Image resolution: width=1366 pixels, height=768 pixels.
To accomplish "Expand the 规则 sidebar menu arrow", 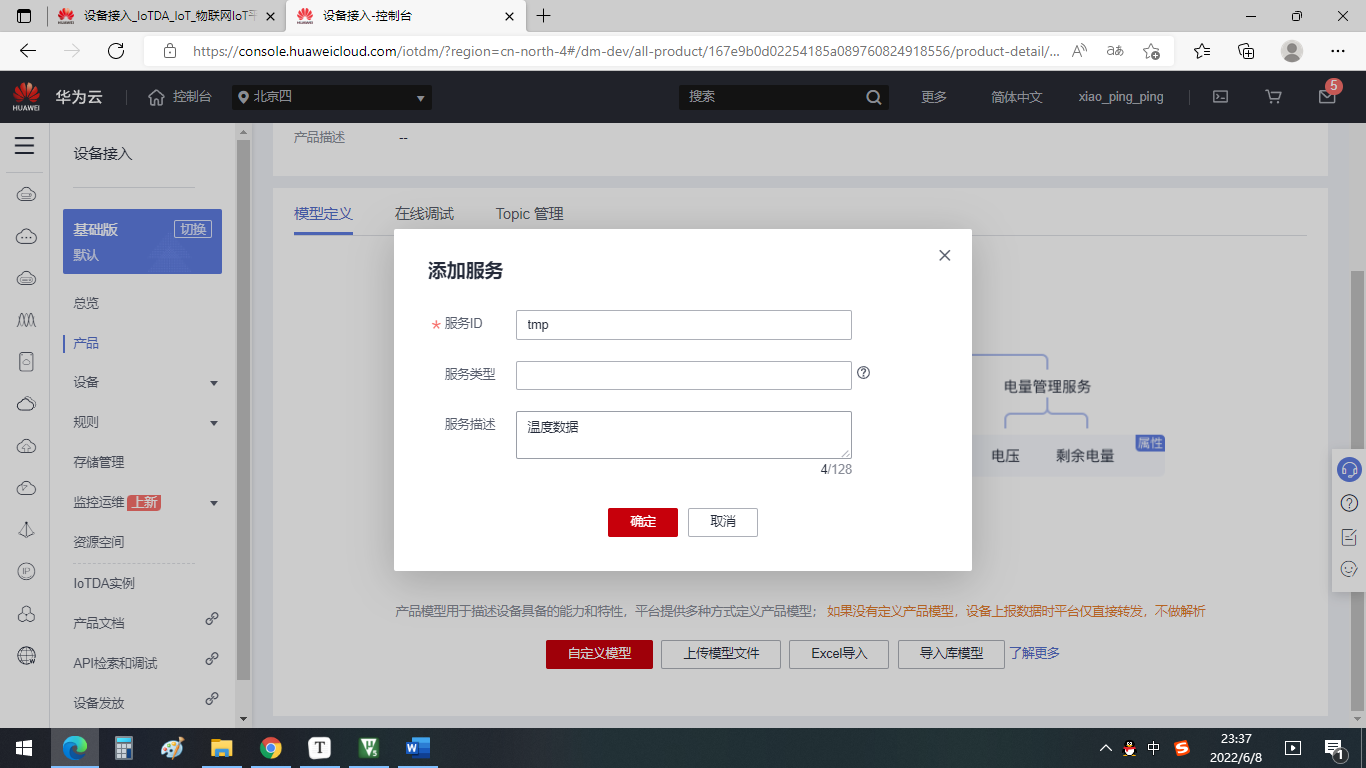I will [x=214, y=423].
